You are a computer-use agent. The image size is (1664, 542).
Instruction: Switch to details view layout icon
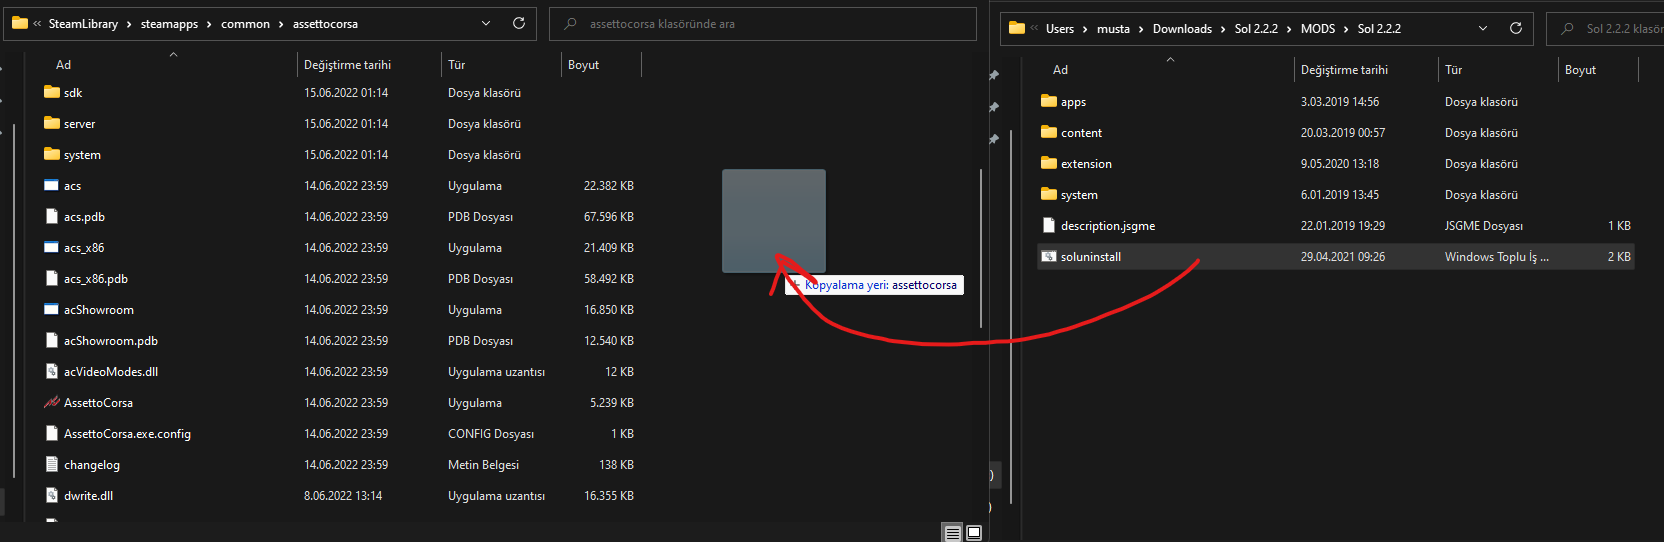[x=953, y=533]
